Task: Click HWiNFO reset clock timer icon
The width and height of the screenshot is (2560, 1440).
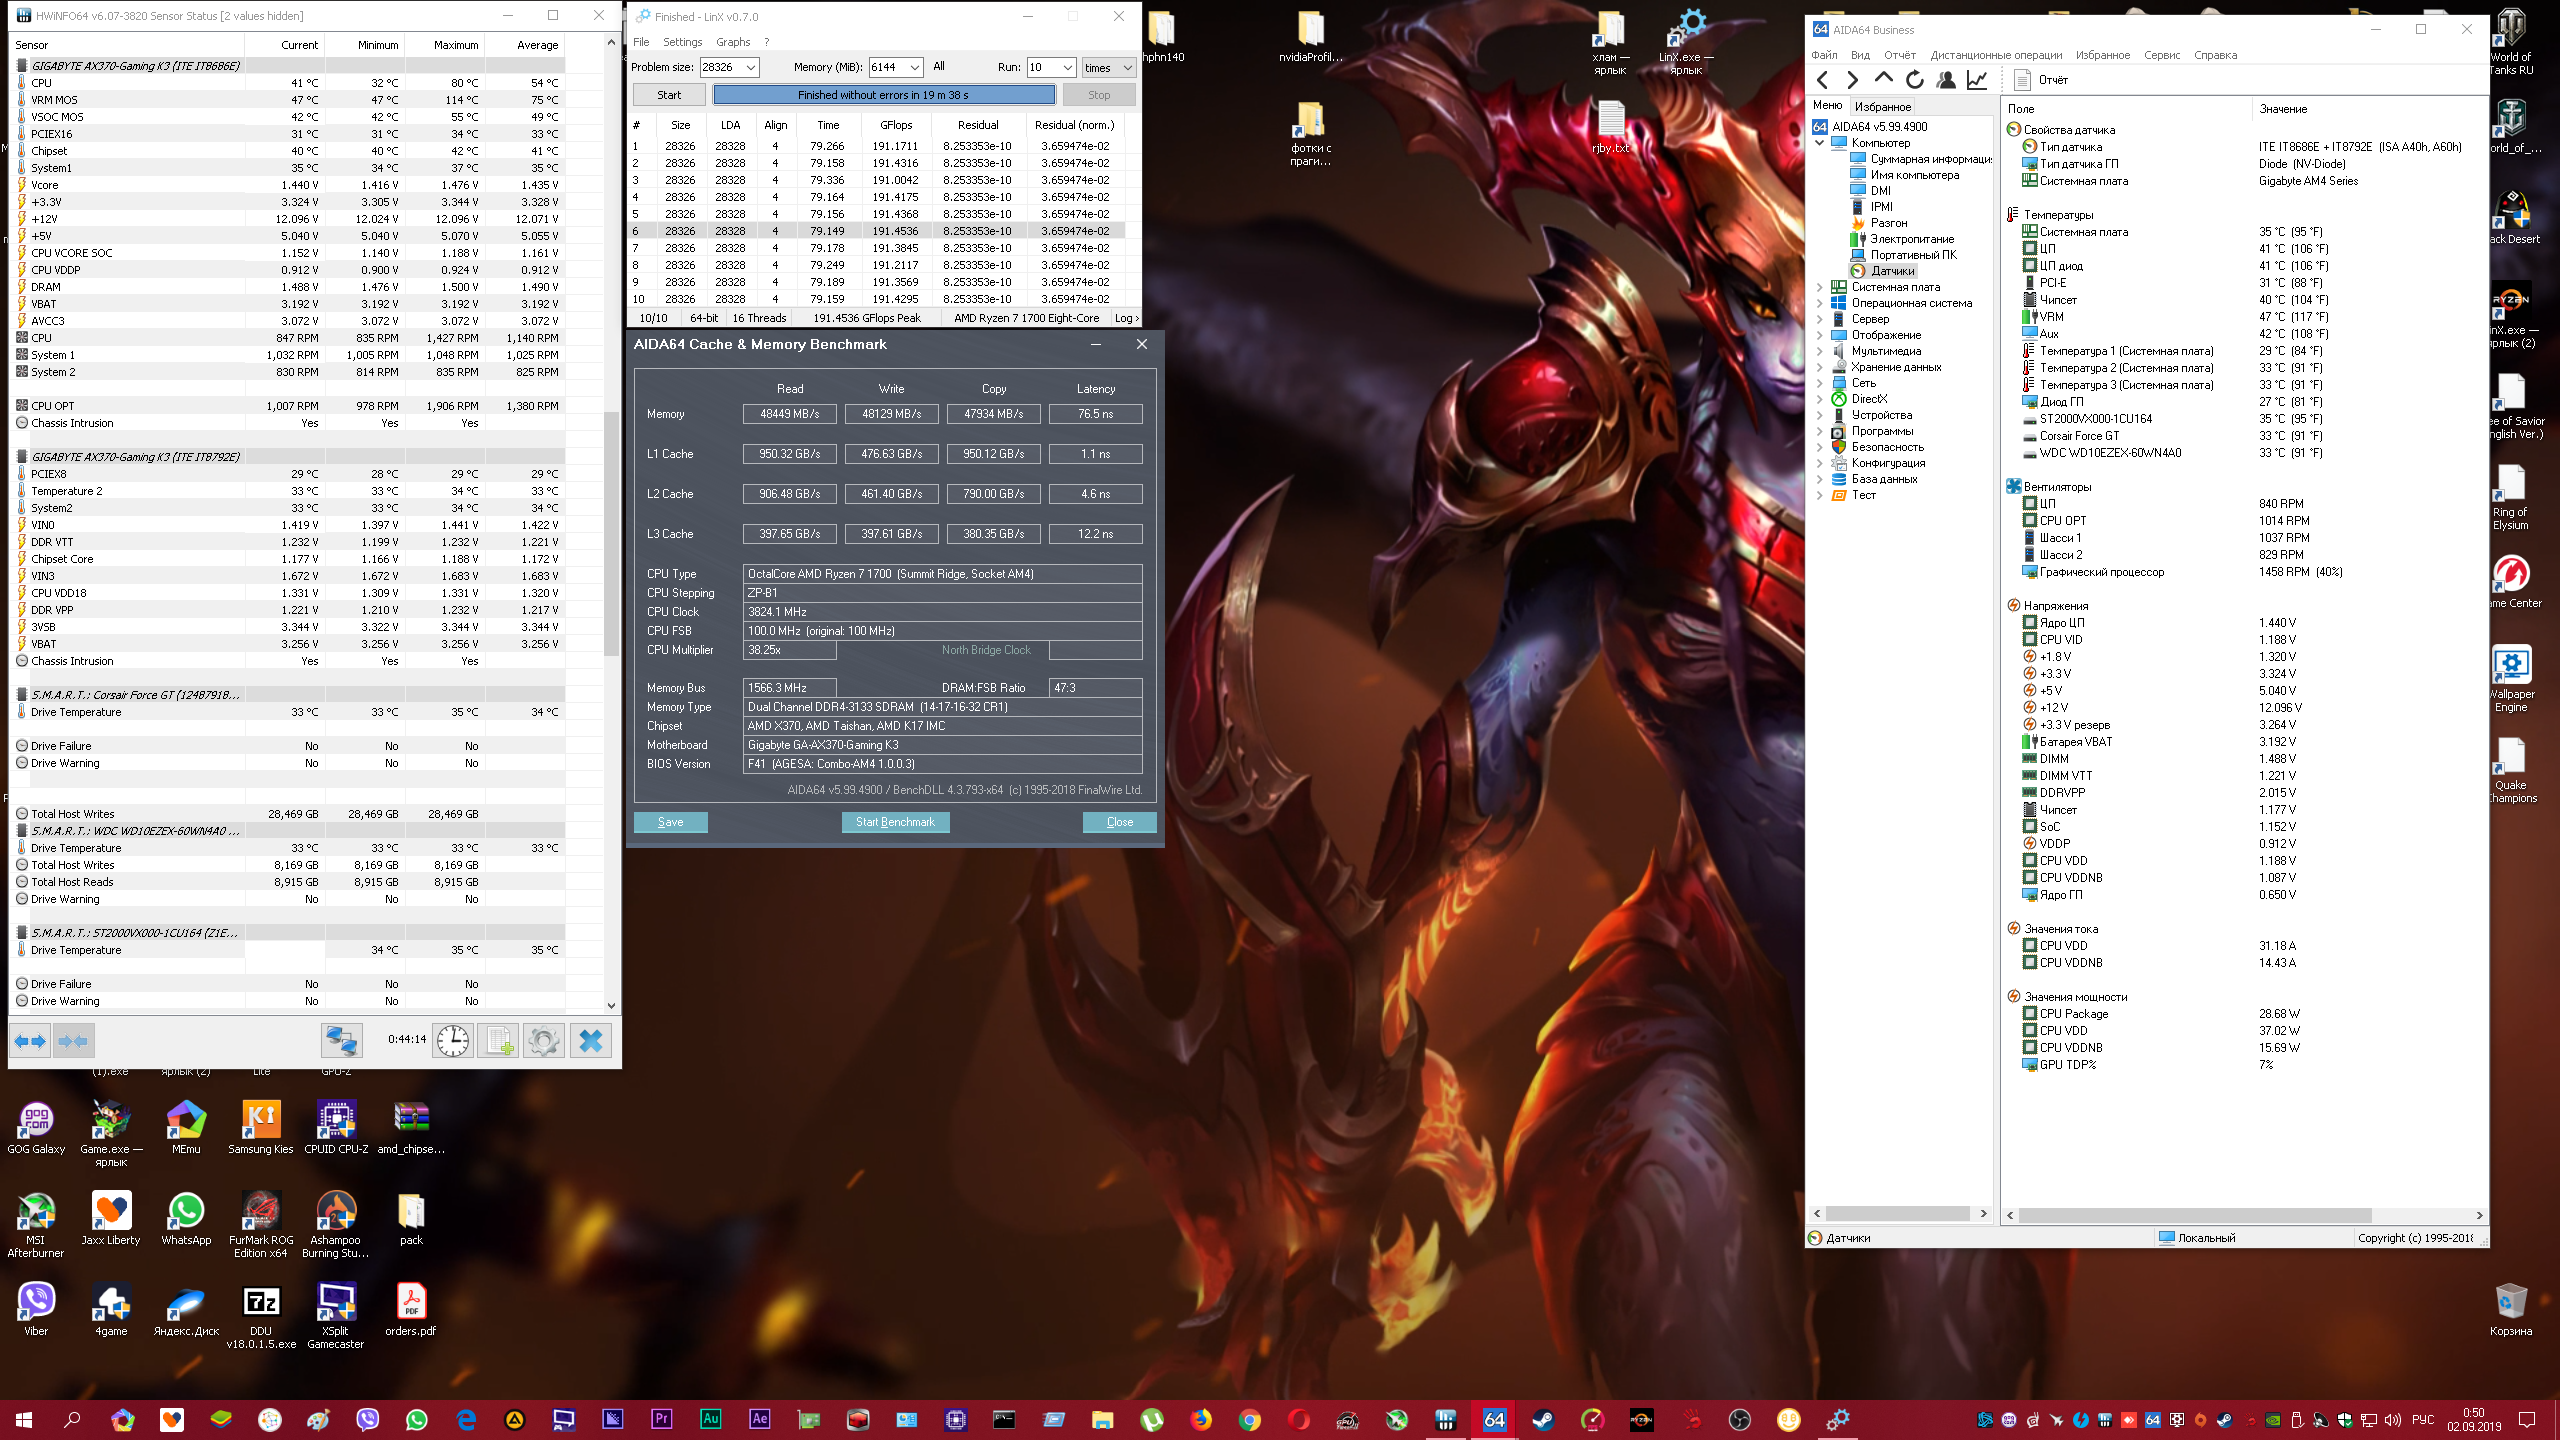Action: point(453,1041)
